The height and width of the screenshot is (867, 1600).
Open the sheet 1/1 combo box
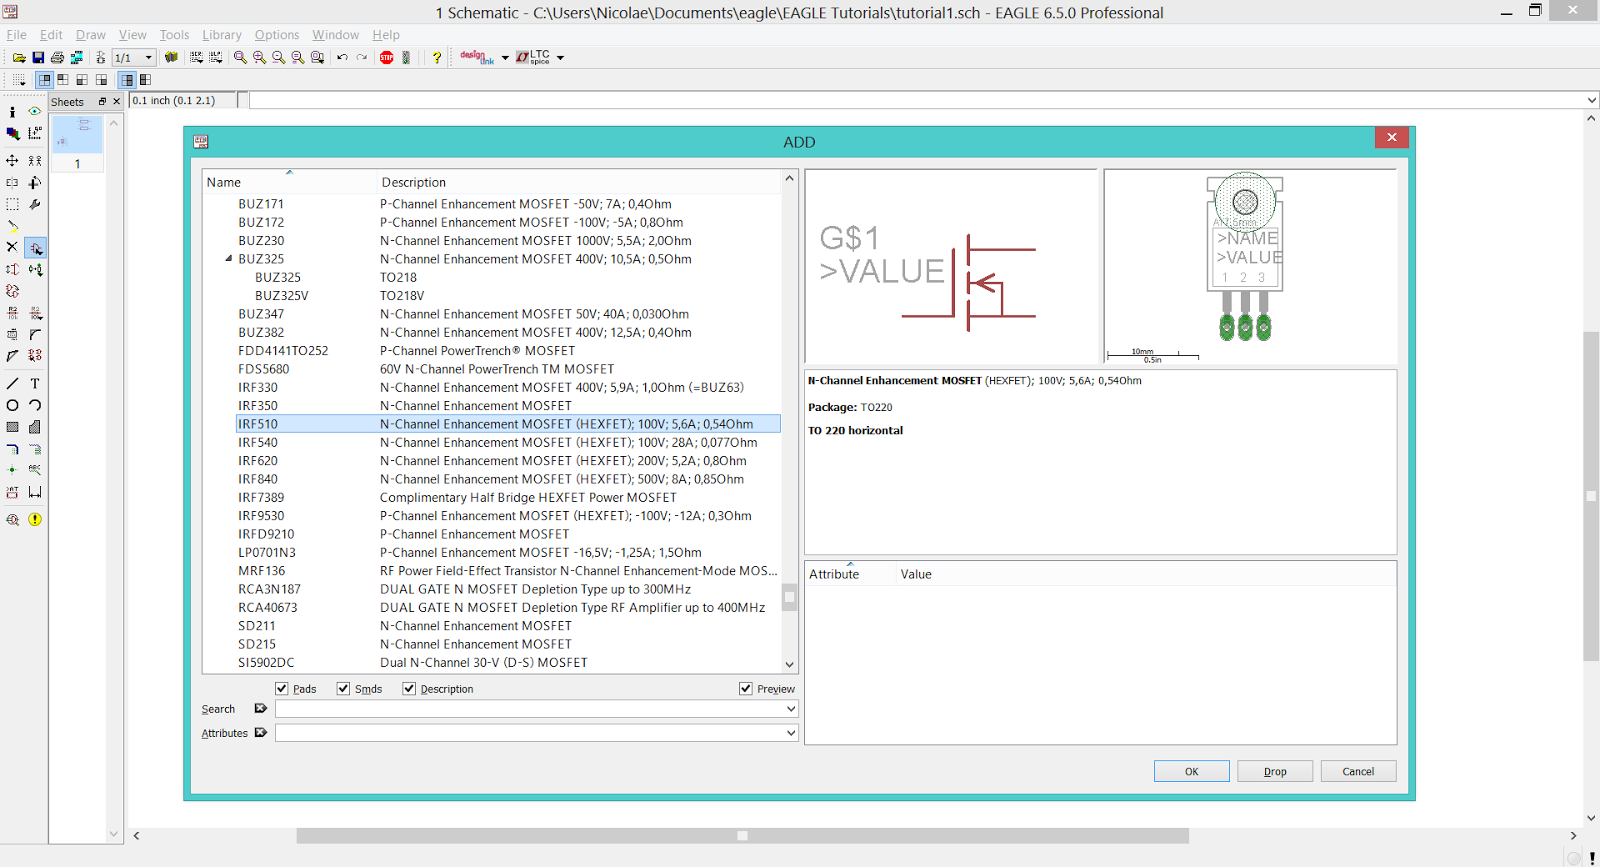133,58
